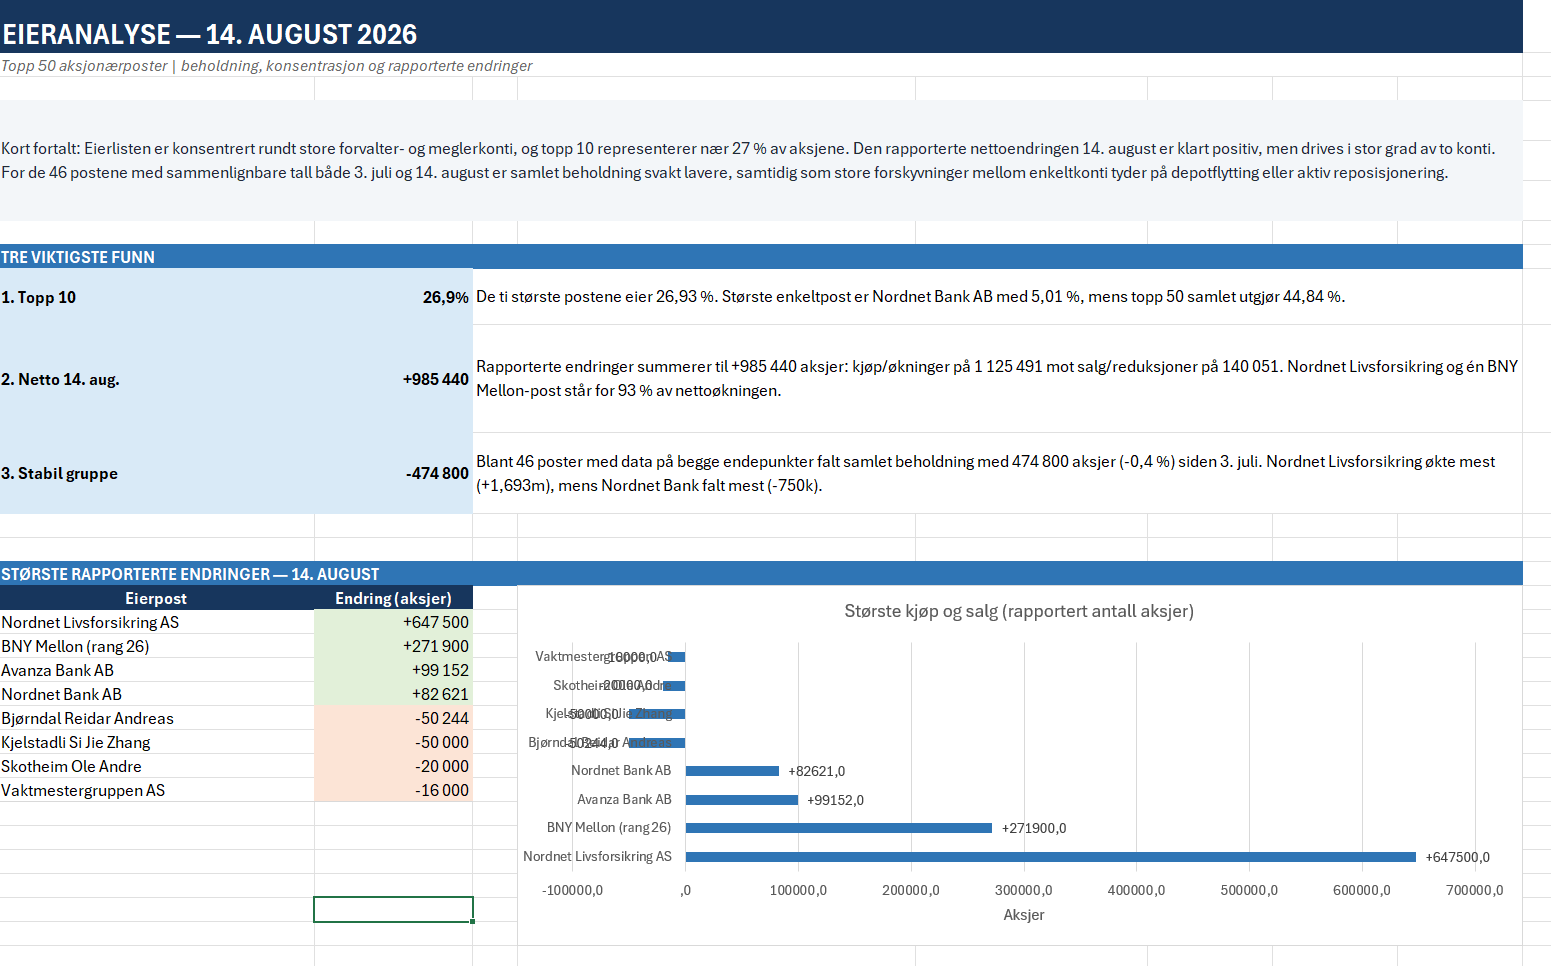This screenshot has width=1551, height=966.
Task: Click the -50 244 orange value cell
Action: tap(393, 718)
